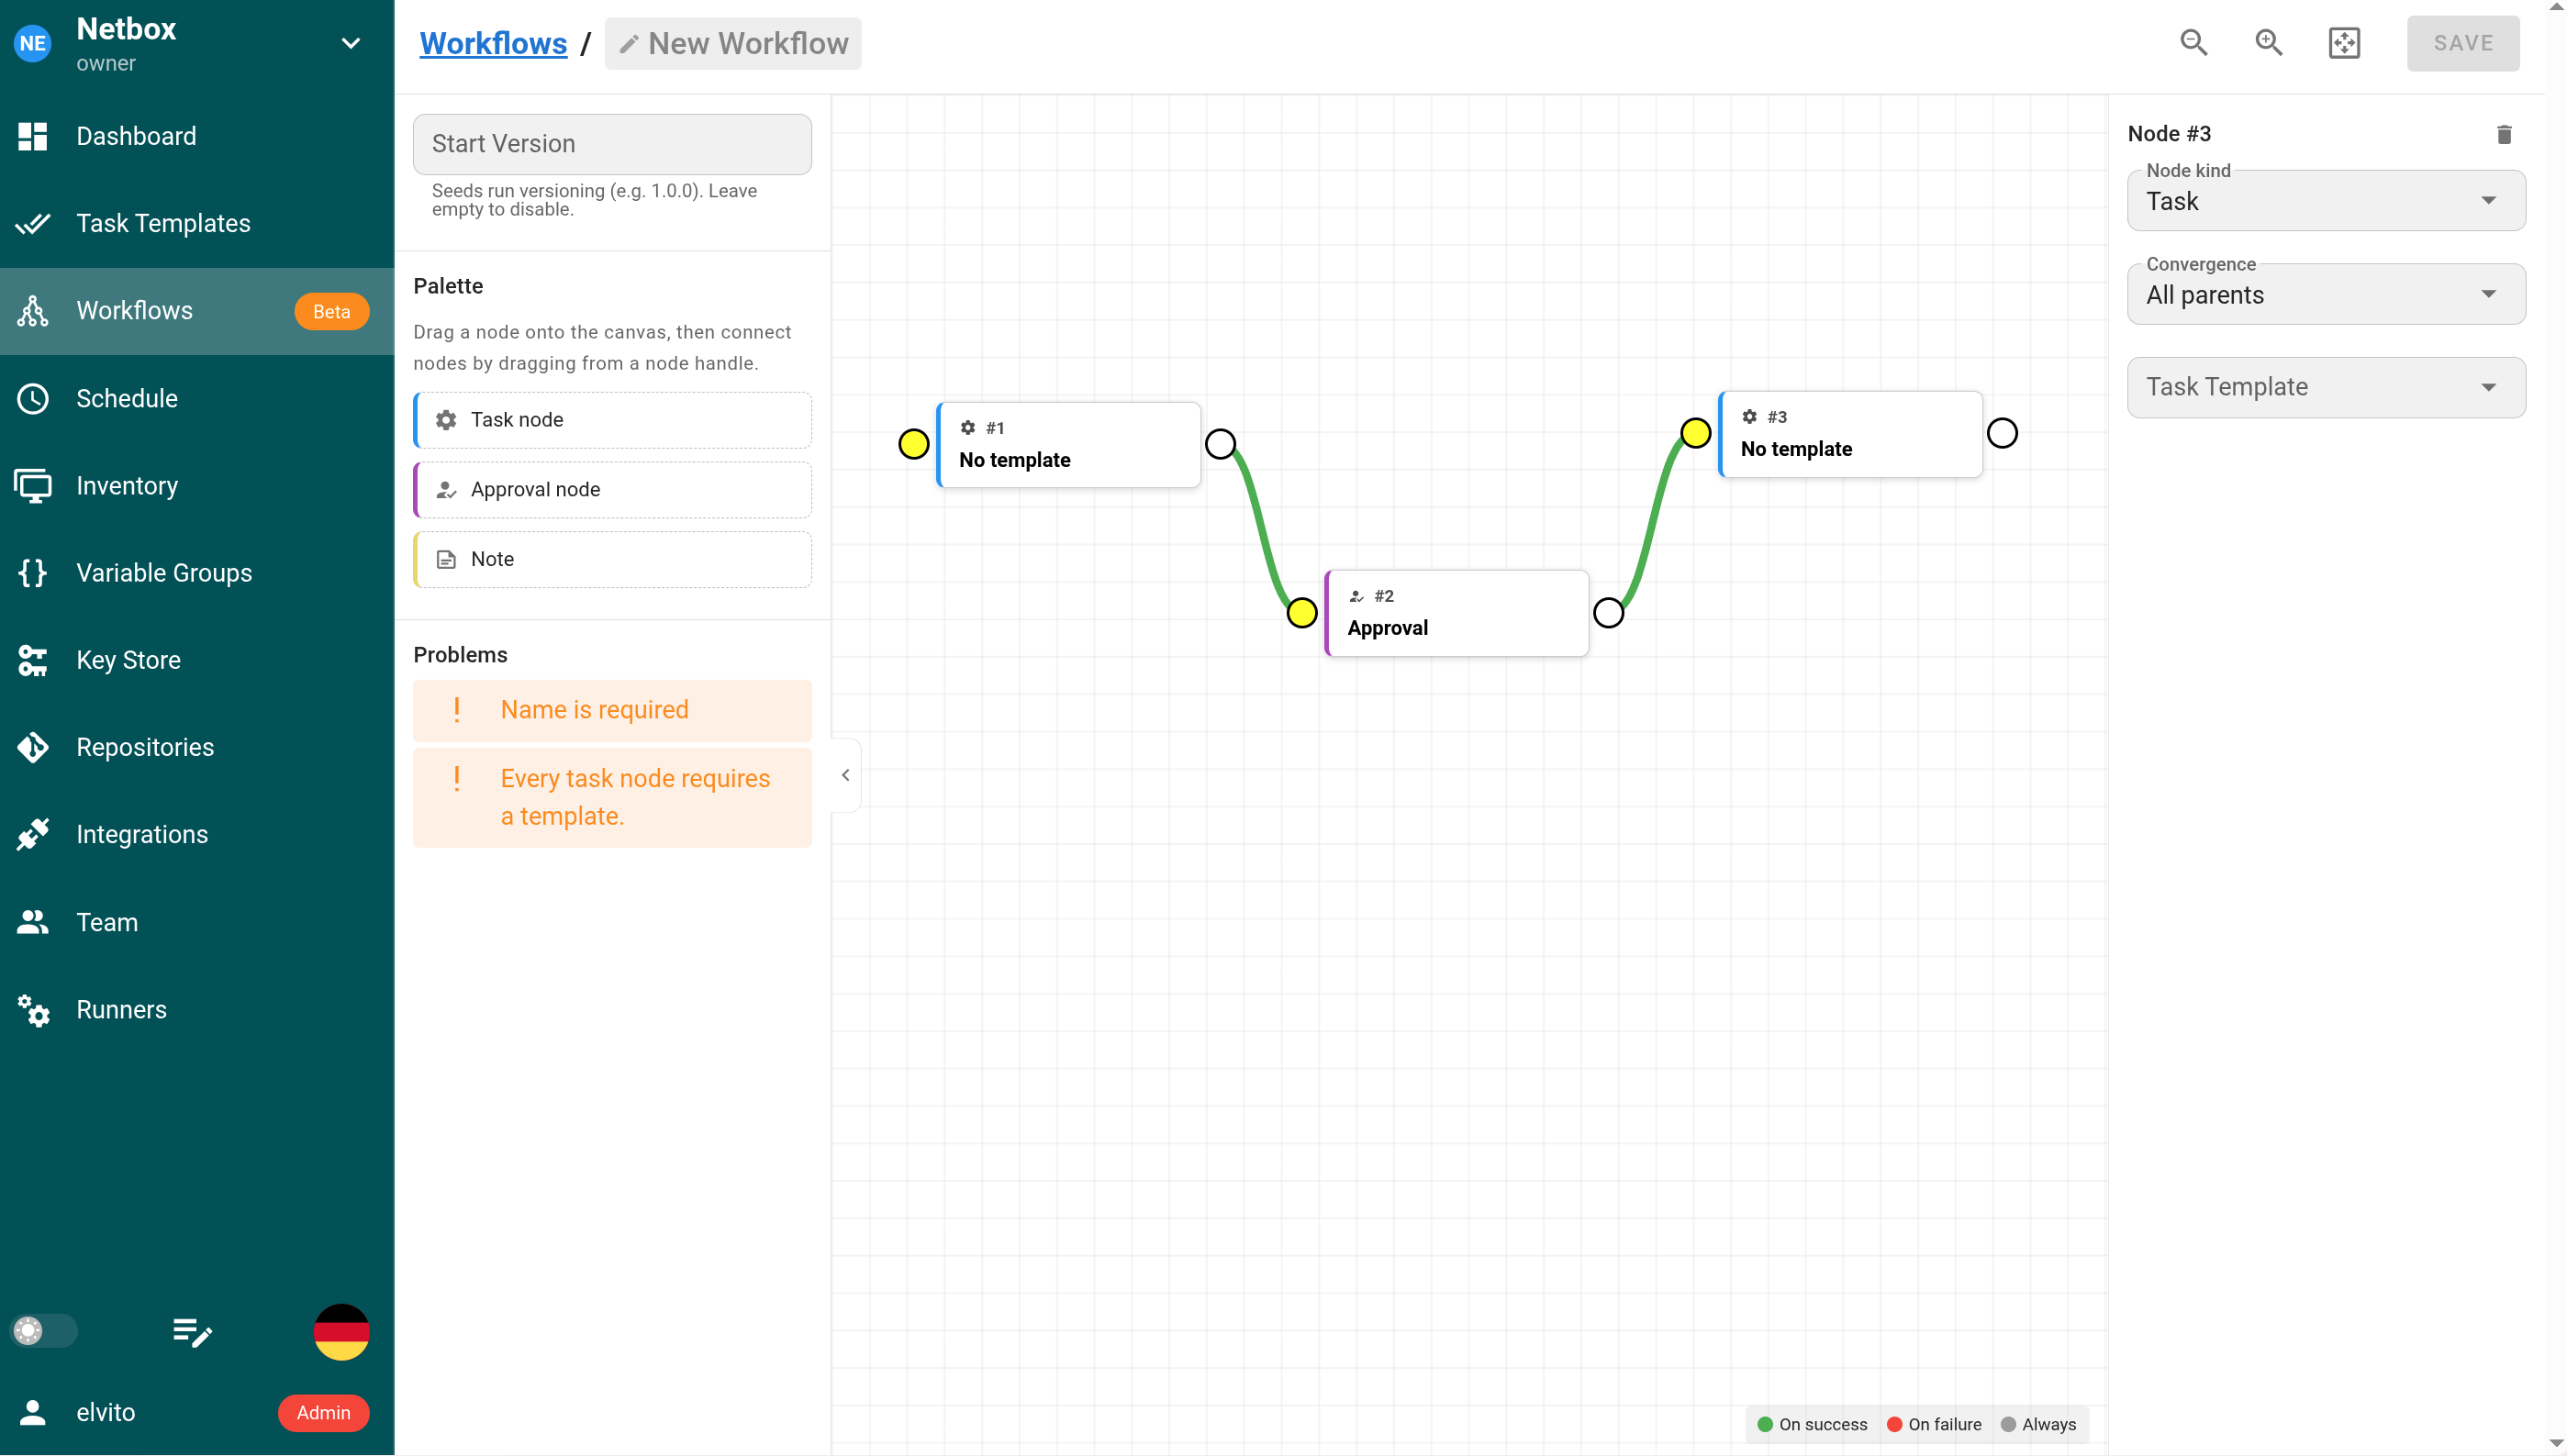Open the edit list icon in sidebar footer

[x=192, y=1332]
